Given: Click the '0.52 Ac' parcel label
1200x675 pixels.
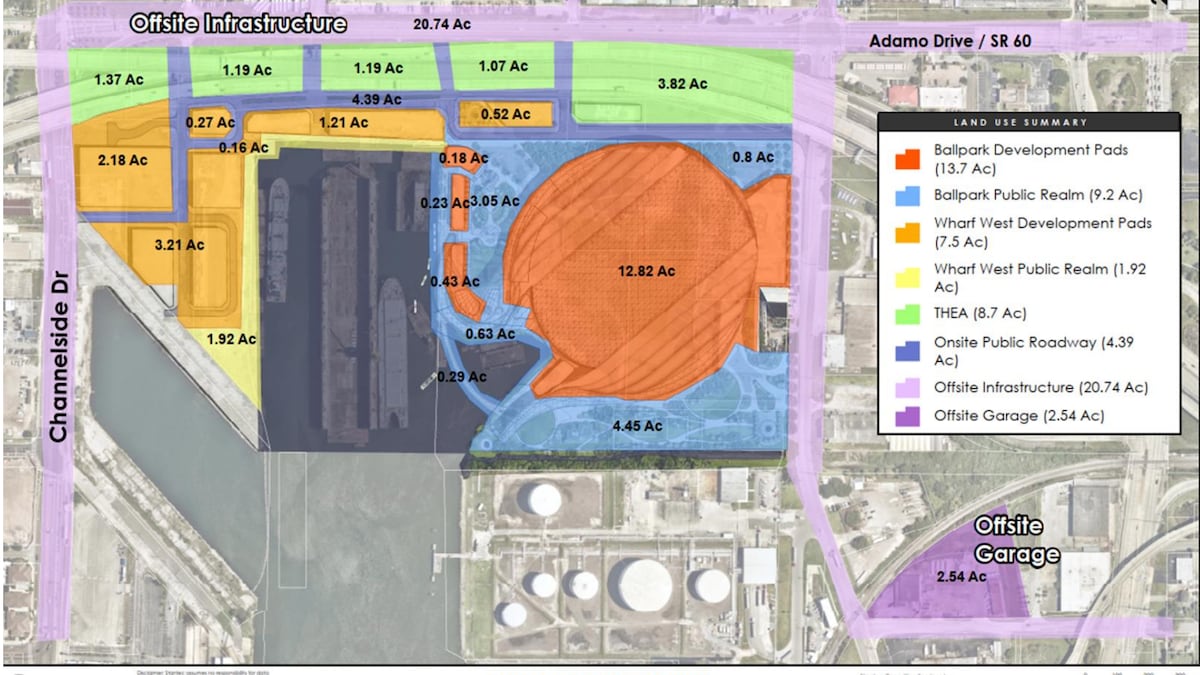Looking at the screenshot, I should (505, 114).
